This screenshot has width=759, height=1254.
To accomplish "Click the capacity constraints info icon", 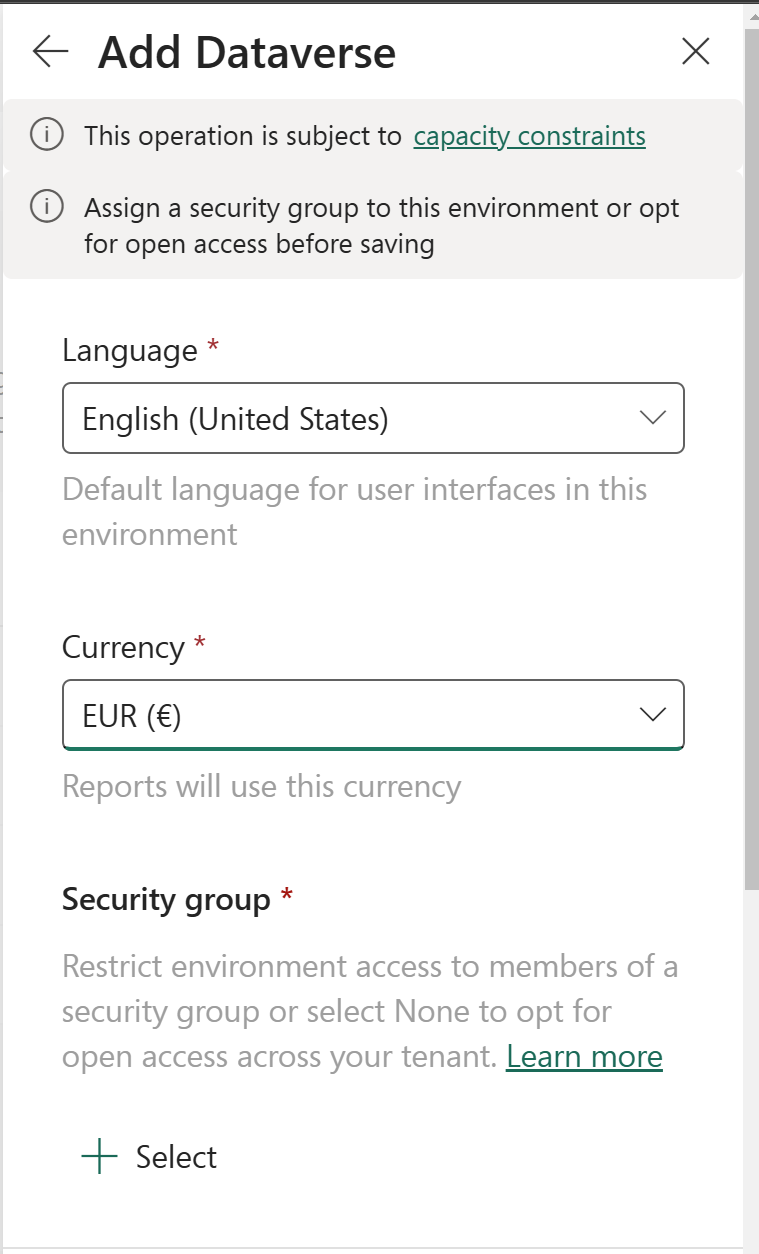I will point(47,134).
